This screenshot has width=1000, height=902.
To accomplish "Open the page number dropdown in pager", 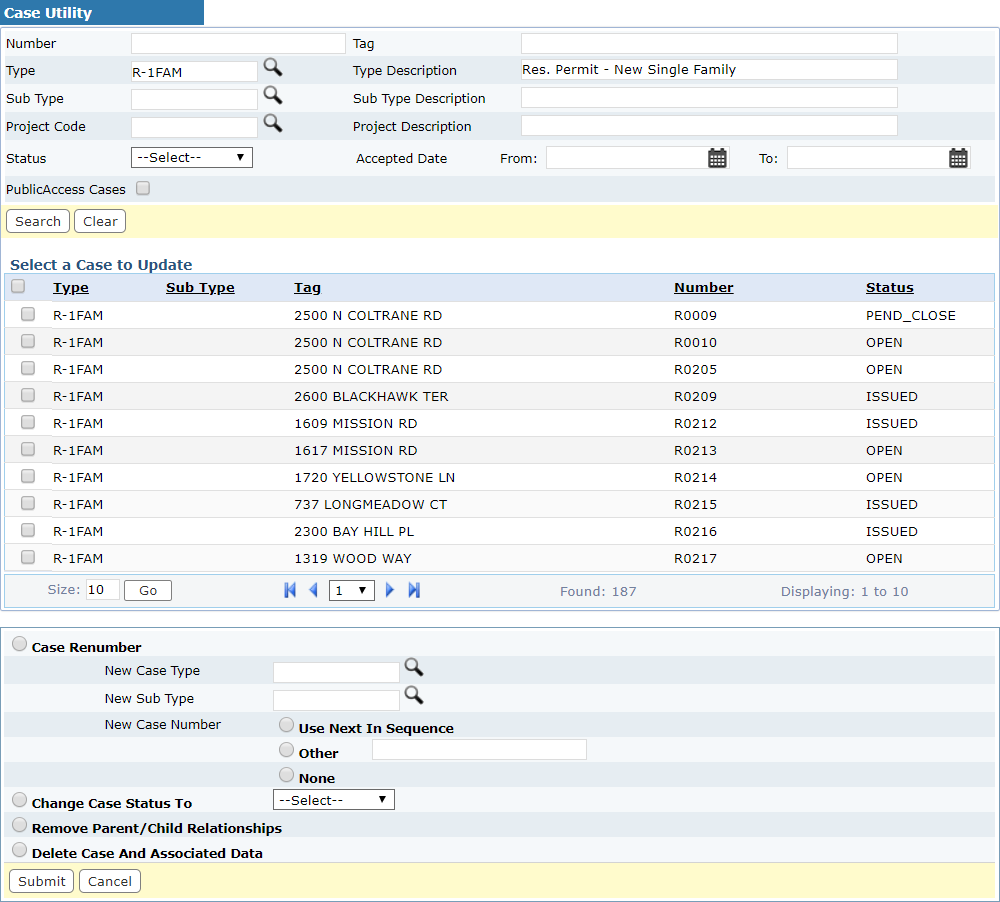I will tap(352, 591).
